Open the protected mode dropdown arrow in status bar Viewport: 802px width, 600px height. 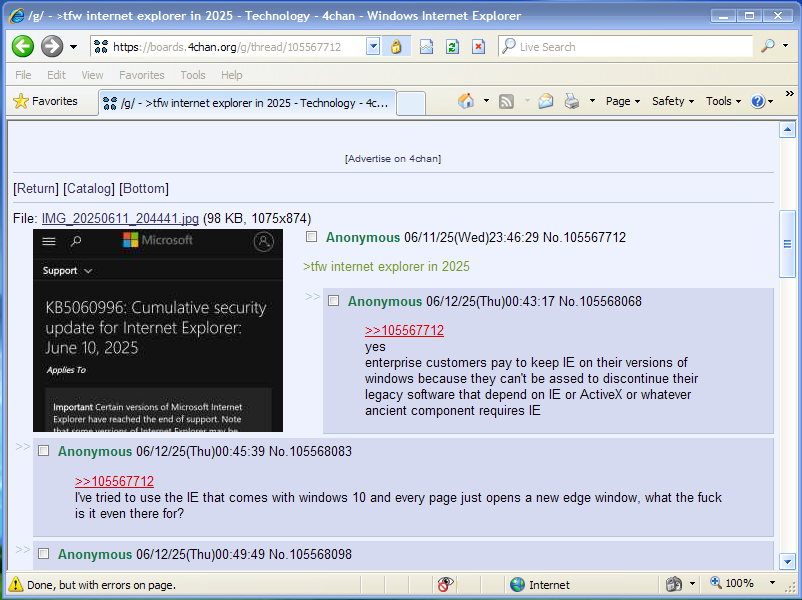[693, 584]
